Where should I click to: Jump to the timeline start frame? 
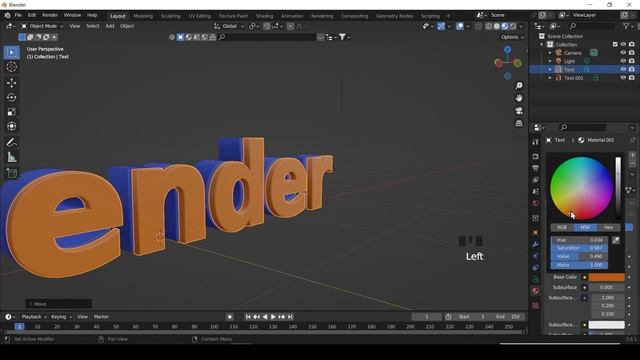click(248, 317)
